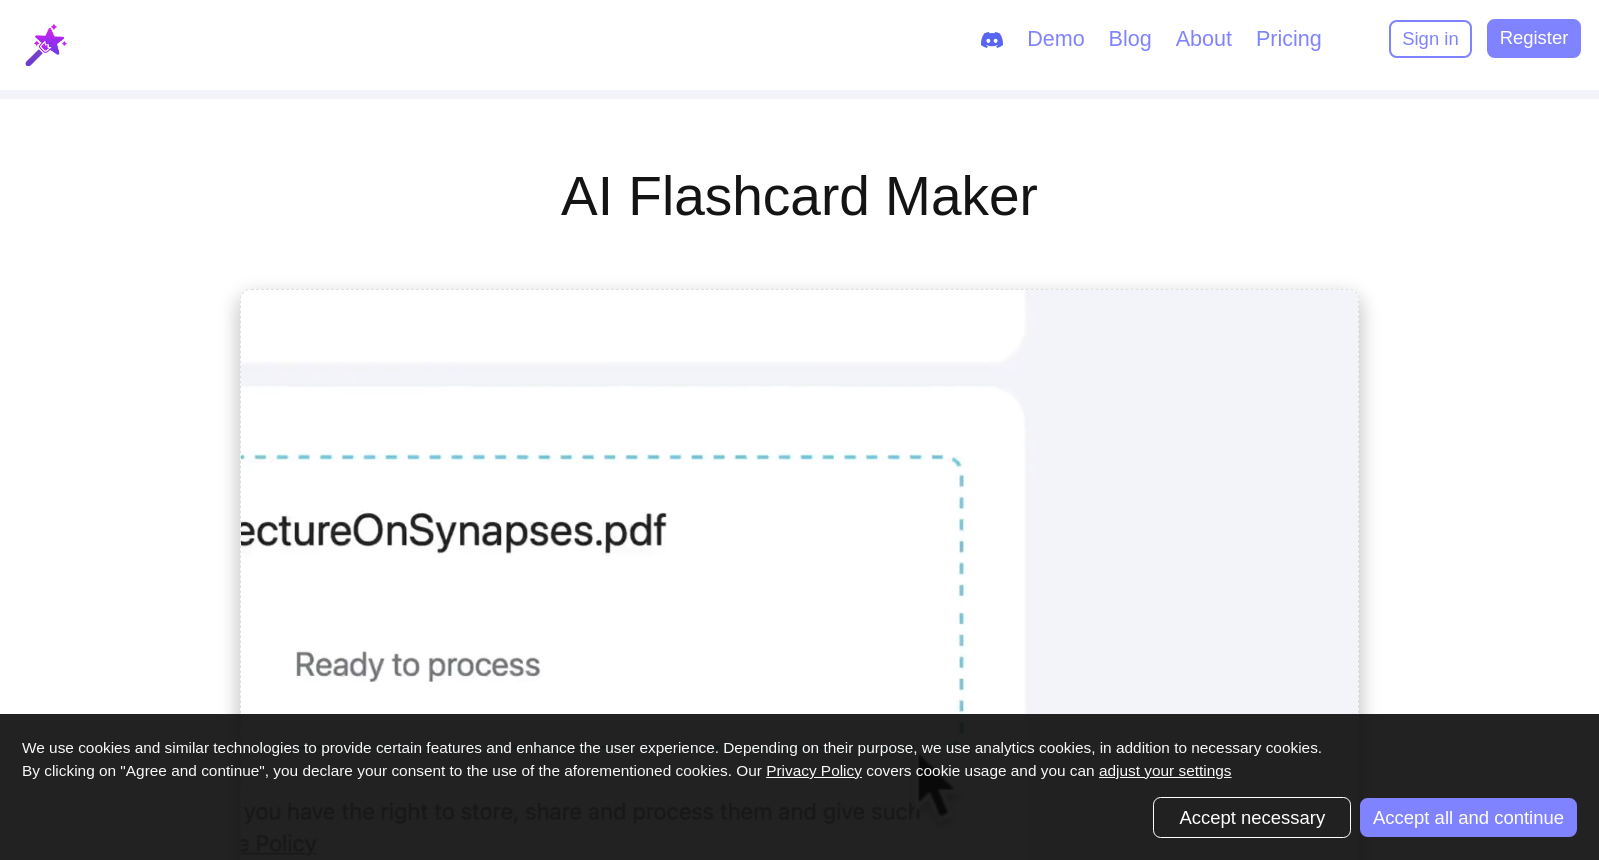Click the Ready to process status text
1599x860 pixels.
tap(417, 663)
